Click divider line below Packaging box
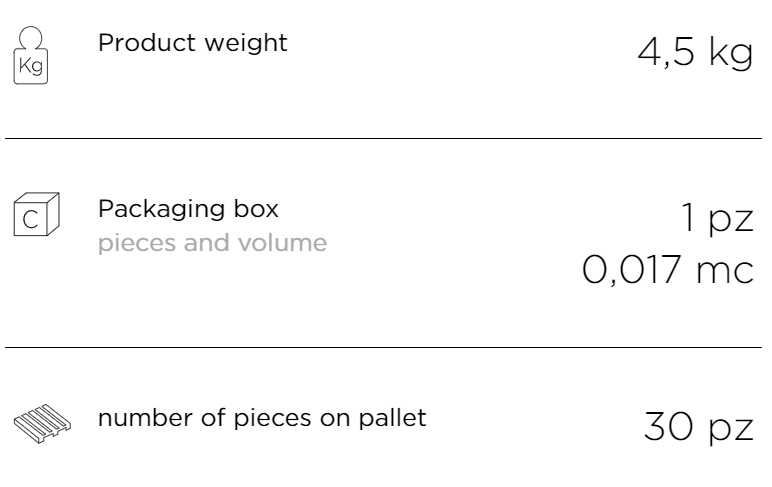The width and height of the screenshot is (772, 487). point(384,347)
